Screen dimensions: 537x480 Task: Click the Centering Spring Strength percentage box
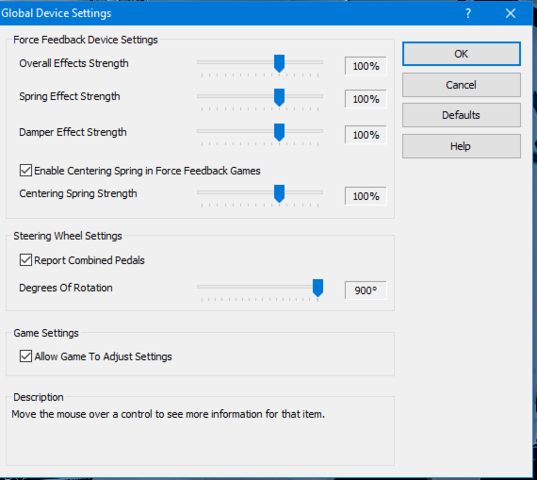(x=366, y=196)
